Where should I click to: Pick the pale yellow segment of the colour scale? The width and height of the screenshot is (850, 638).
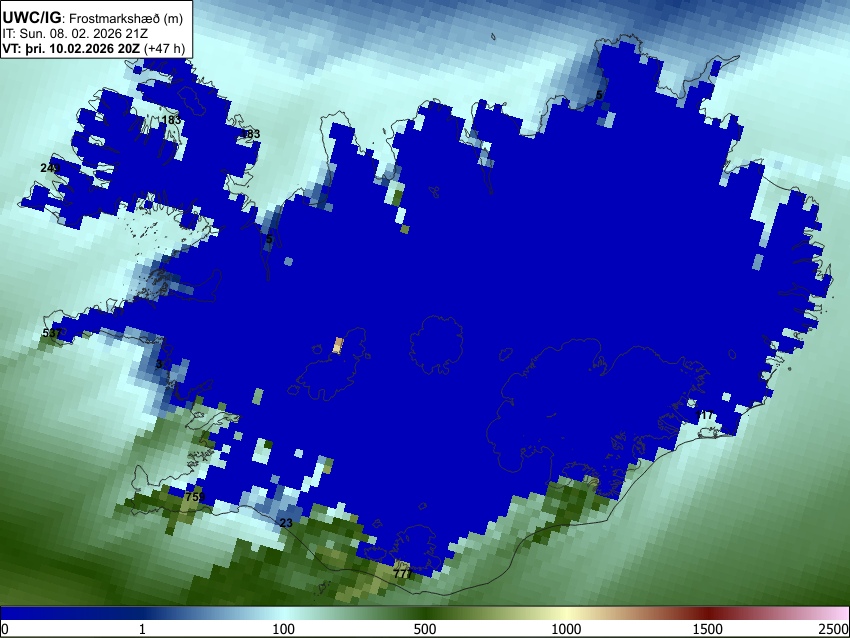pos(566,614)
